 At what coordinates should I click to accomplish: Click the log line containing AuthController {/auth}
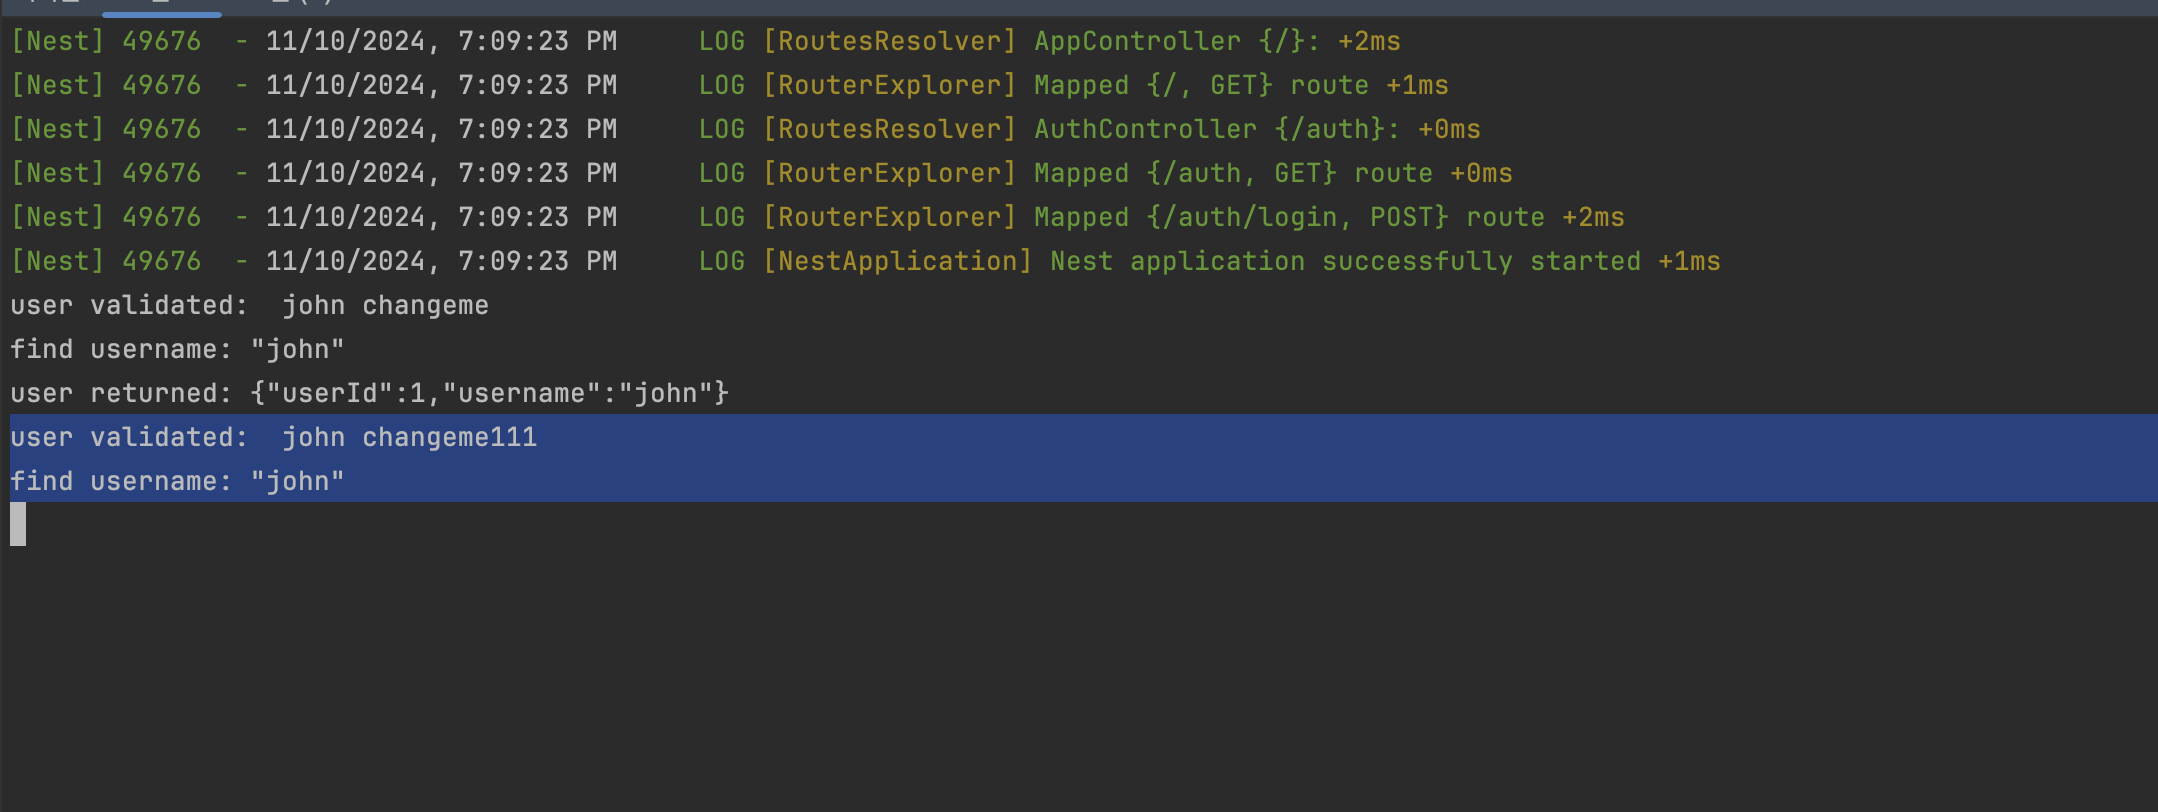[746, 129]
